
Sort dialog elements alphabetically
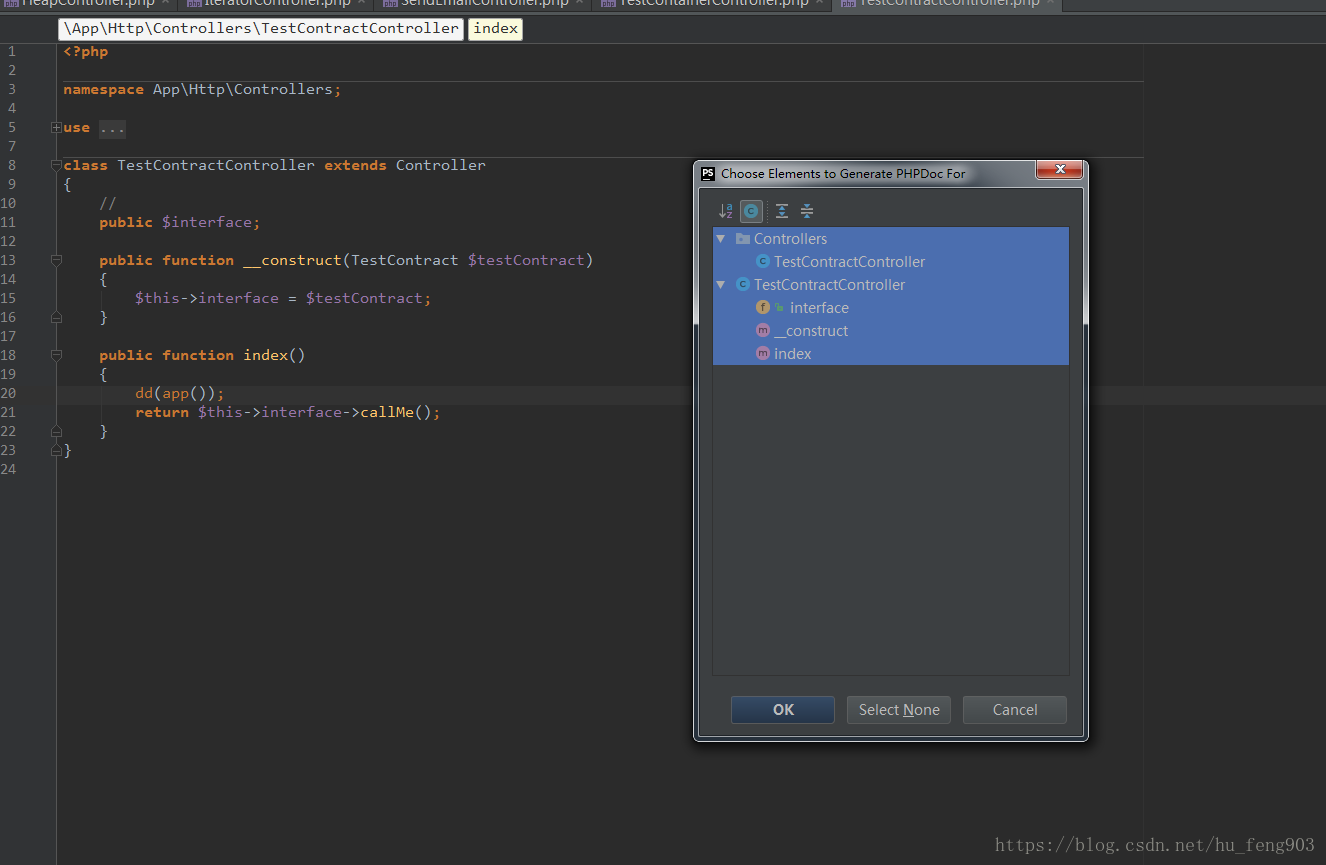[x=725, y=211]
